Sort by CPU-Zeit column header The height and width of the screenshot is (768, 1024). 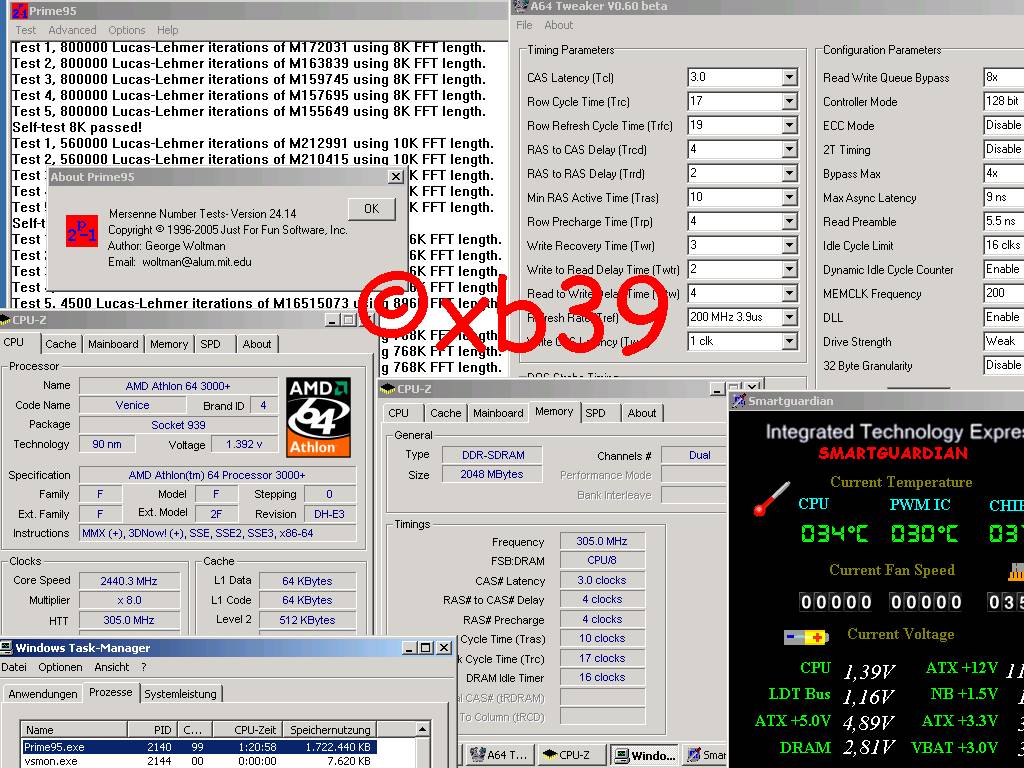(247, 729)
